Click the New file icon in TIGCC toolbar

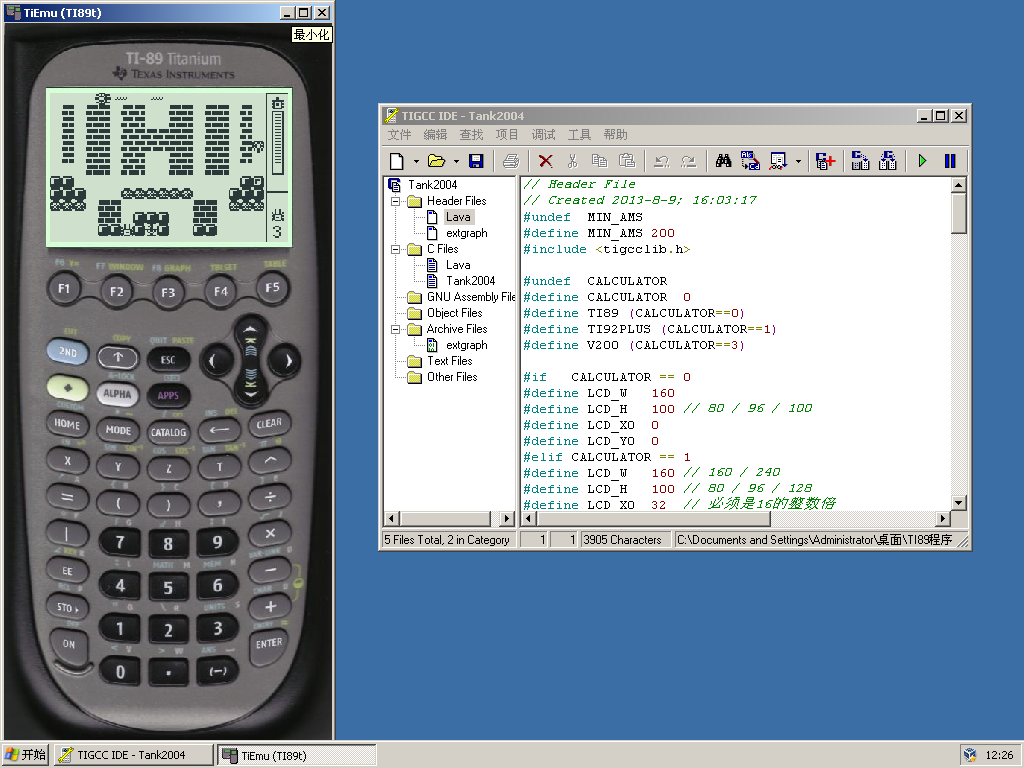tap(396, 161)
